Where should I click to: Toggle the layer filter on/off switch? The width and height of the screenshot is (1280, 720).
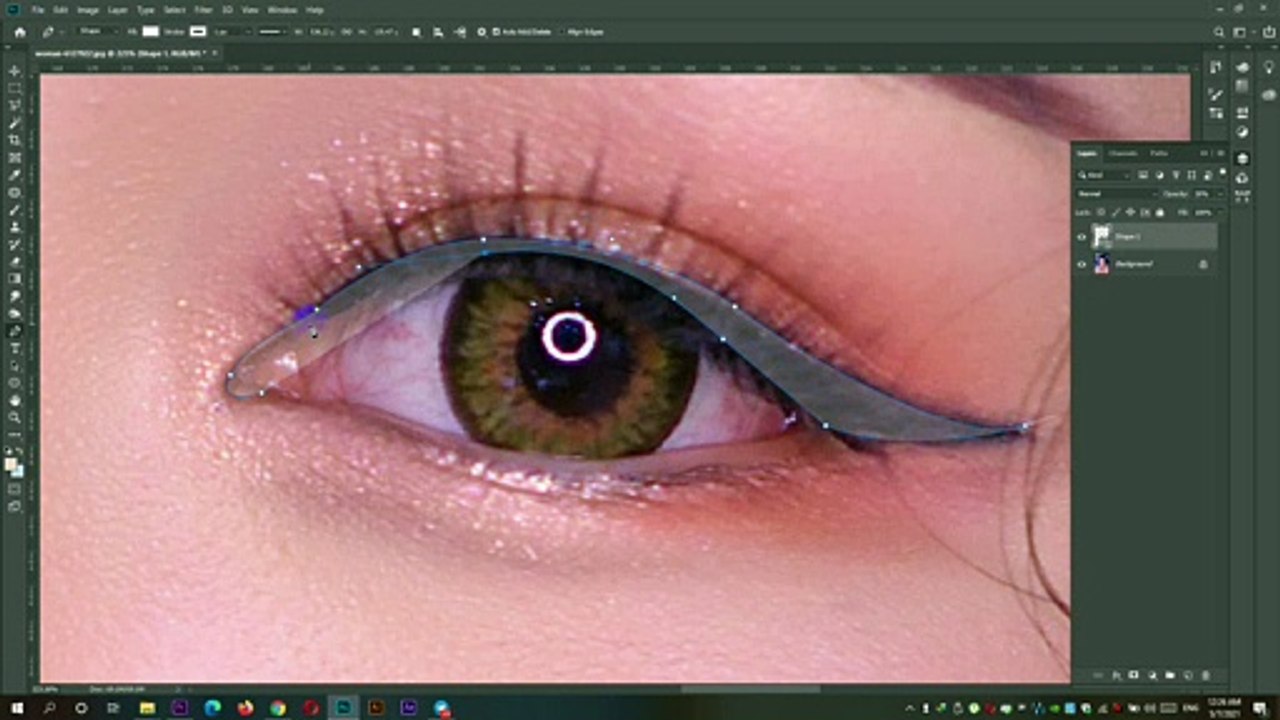pyautogui.click(x=1223, y=172)
